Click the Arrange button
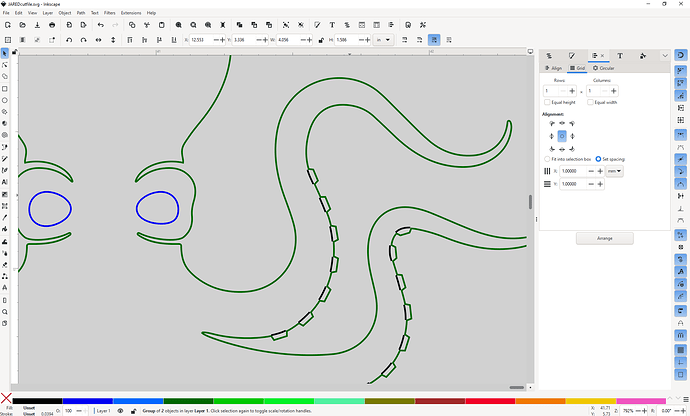The image size is (690, 416). (x=605, y=238)
